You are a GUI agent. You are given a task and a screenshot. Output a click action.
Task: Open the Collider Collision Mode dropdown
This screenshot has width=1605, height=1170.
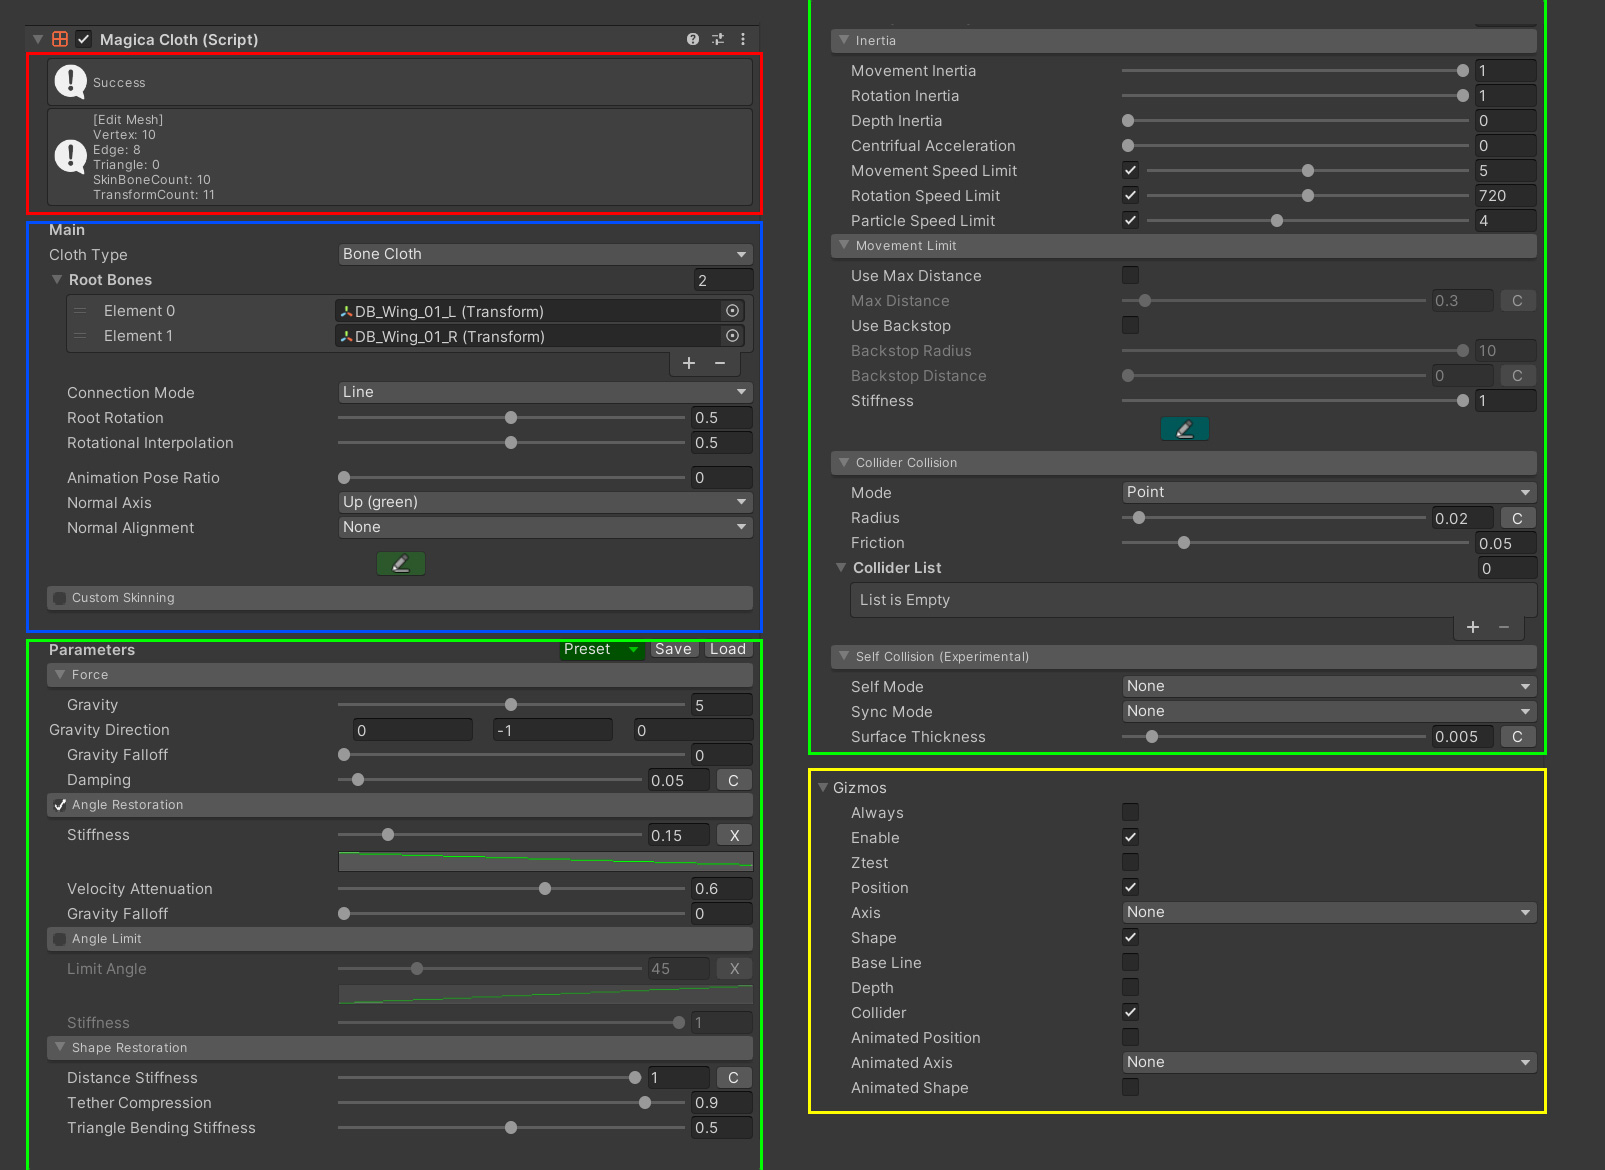1329,492
